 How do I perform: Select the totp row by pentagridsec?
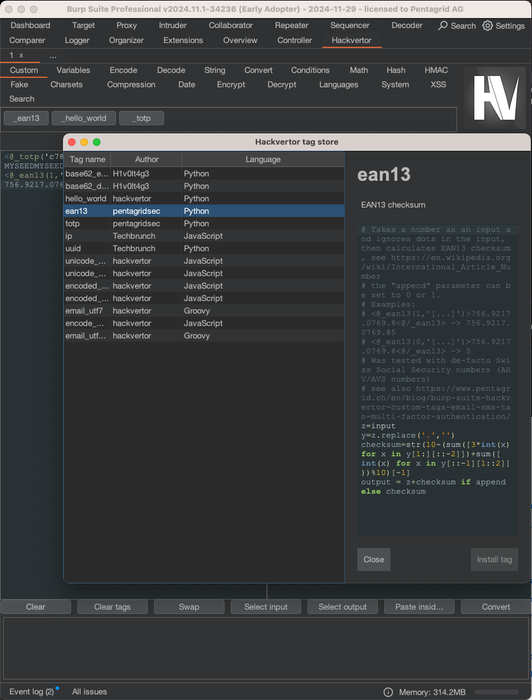(204, 224)
